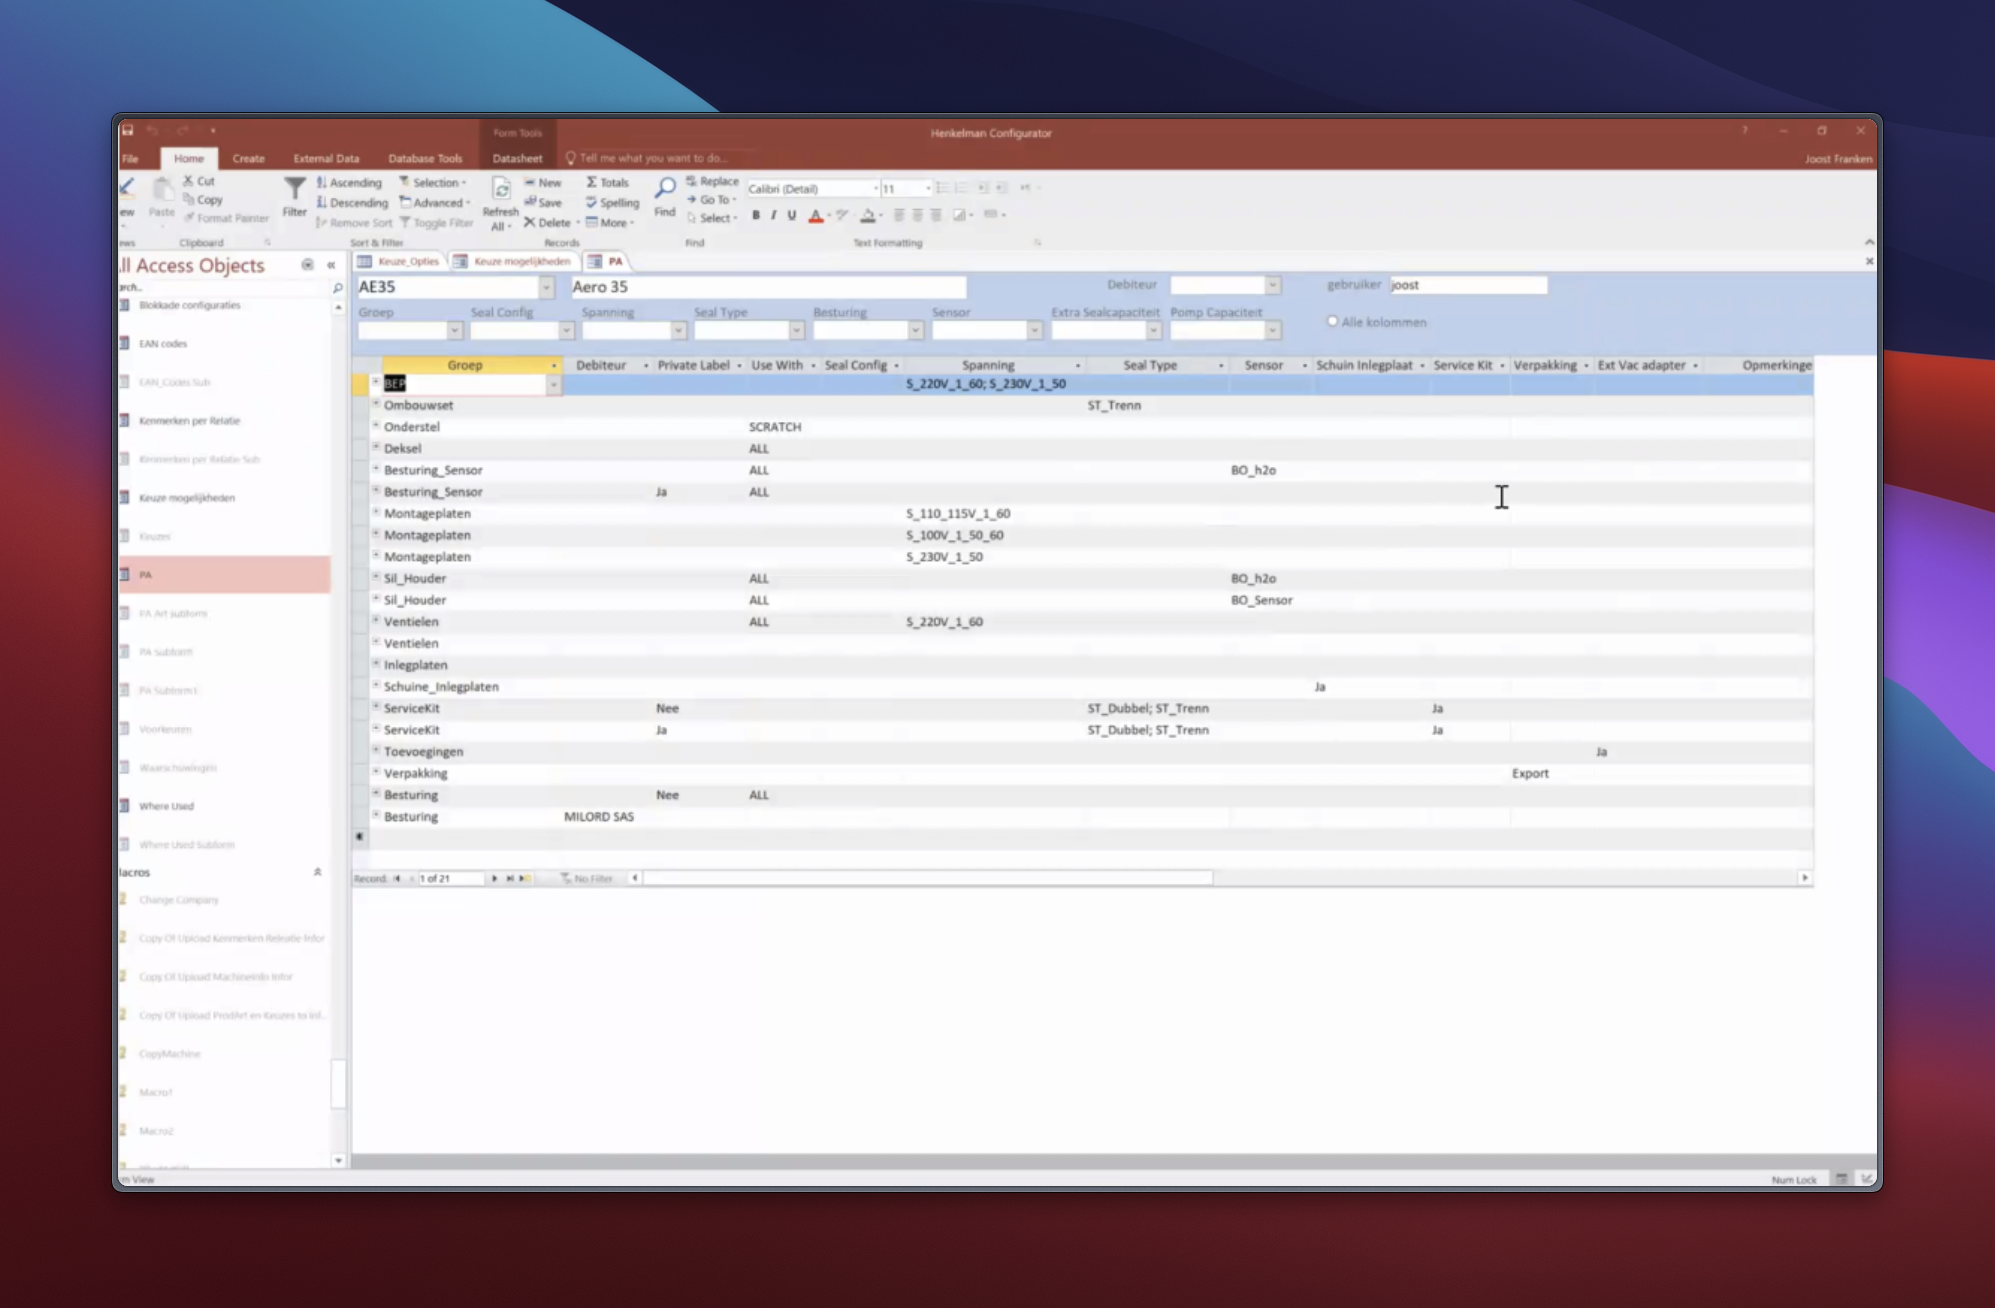This screenshot has width=1995, height=1308.
Task: Go to first record in navigation bar
Action: tap(397, 878)
